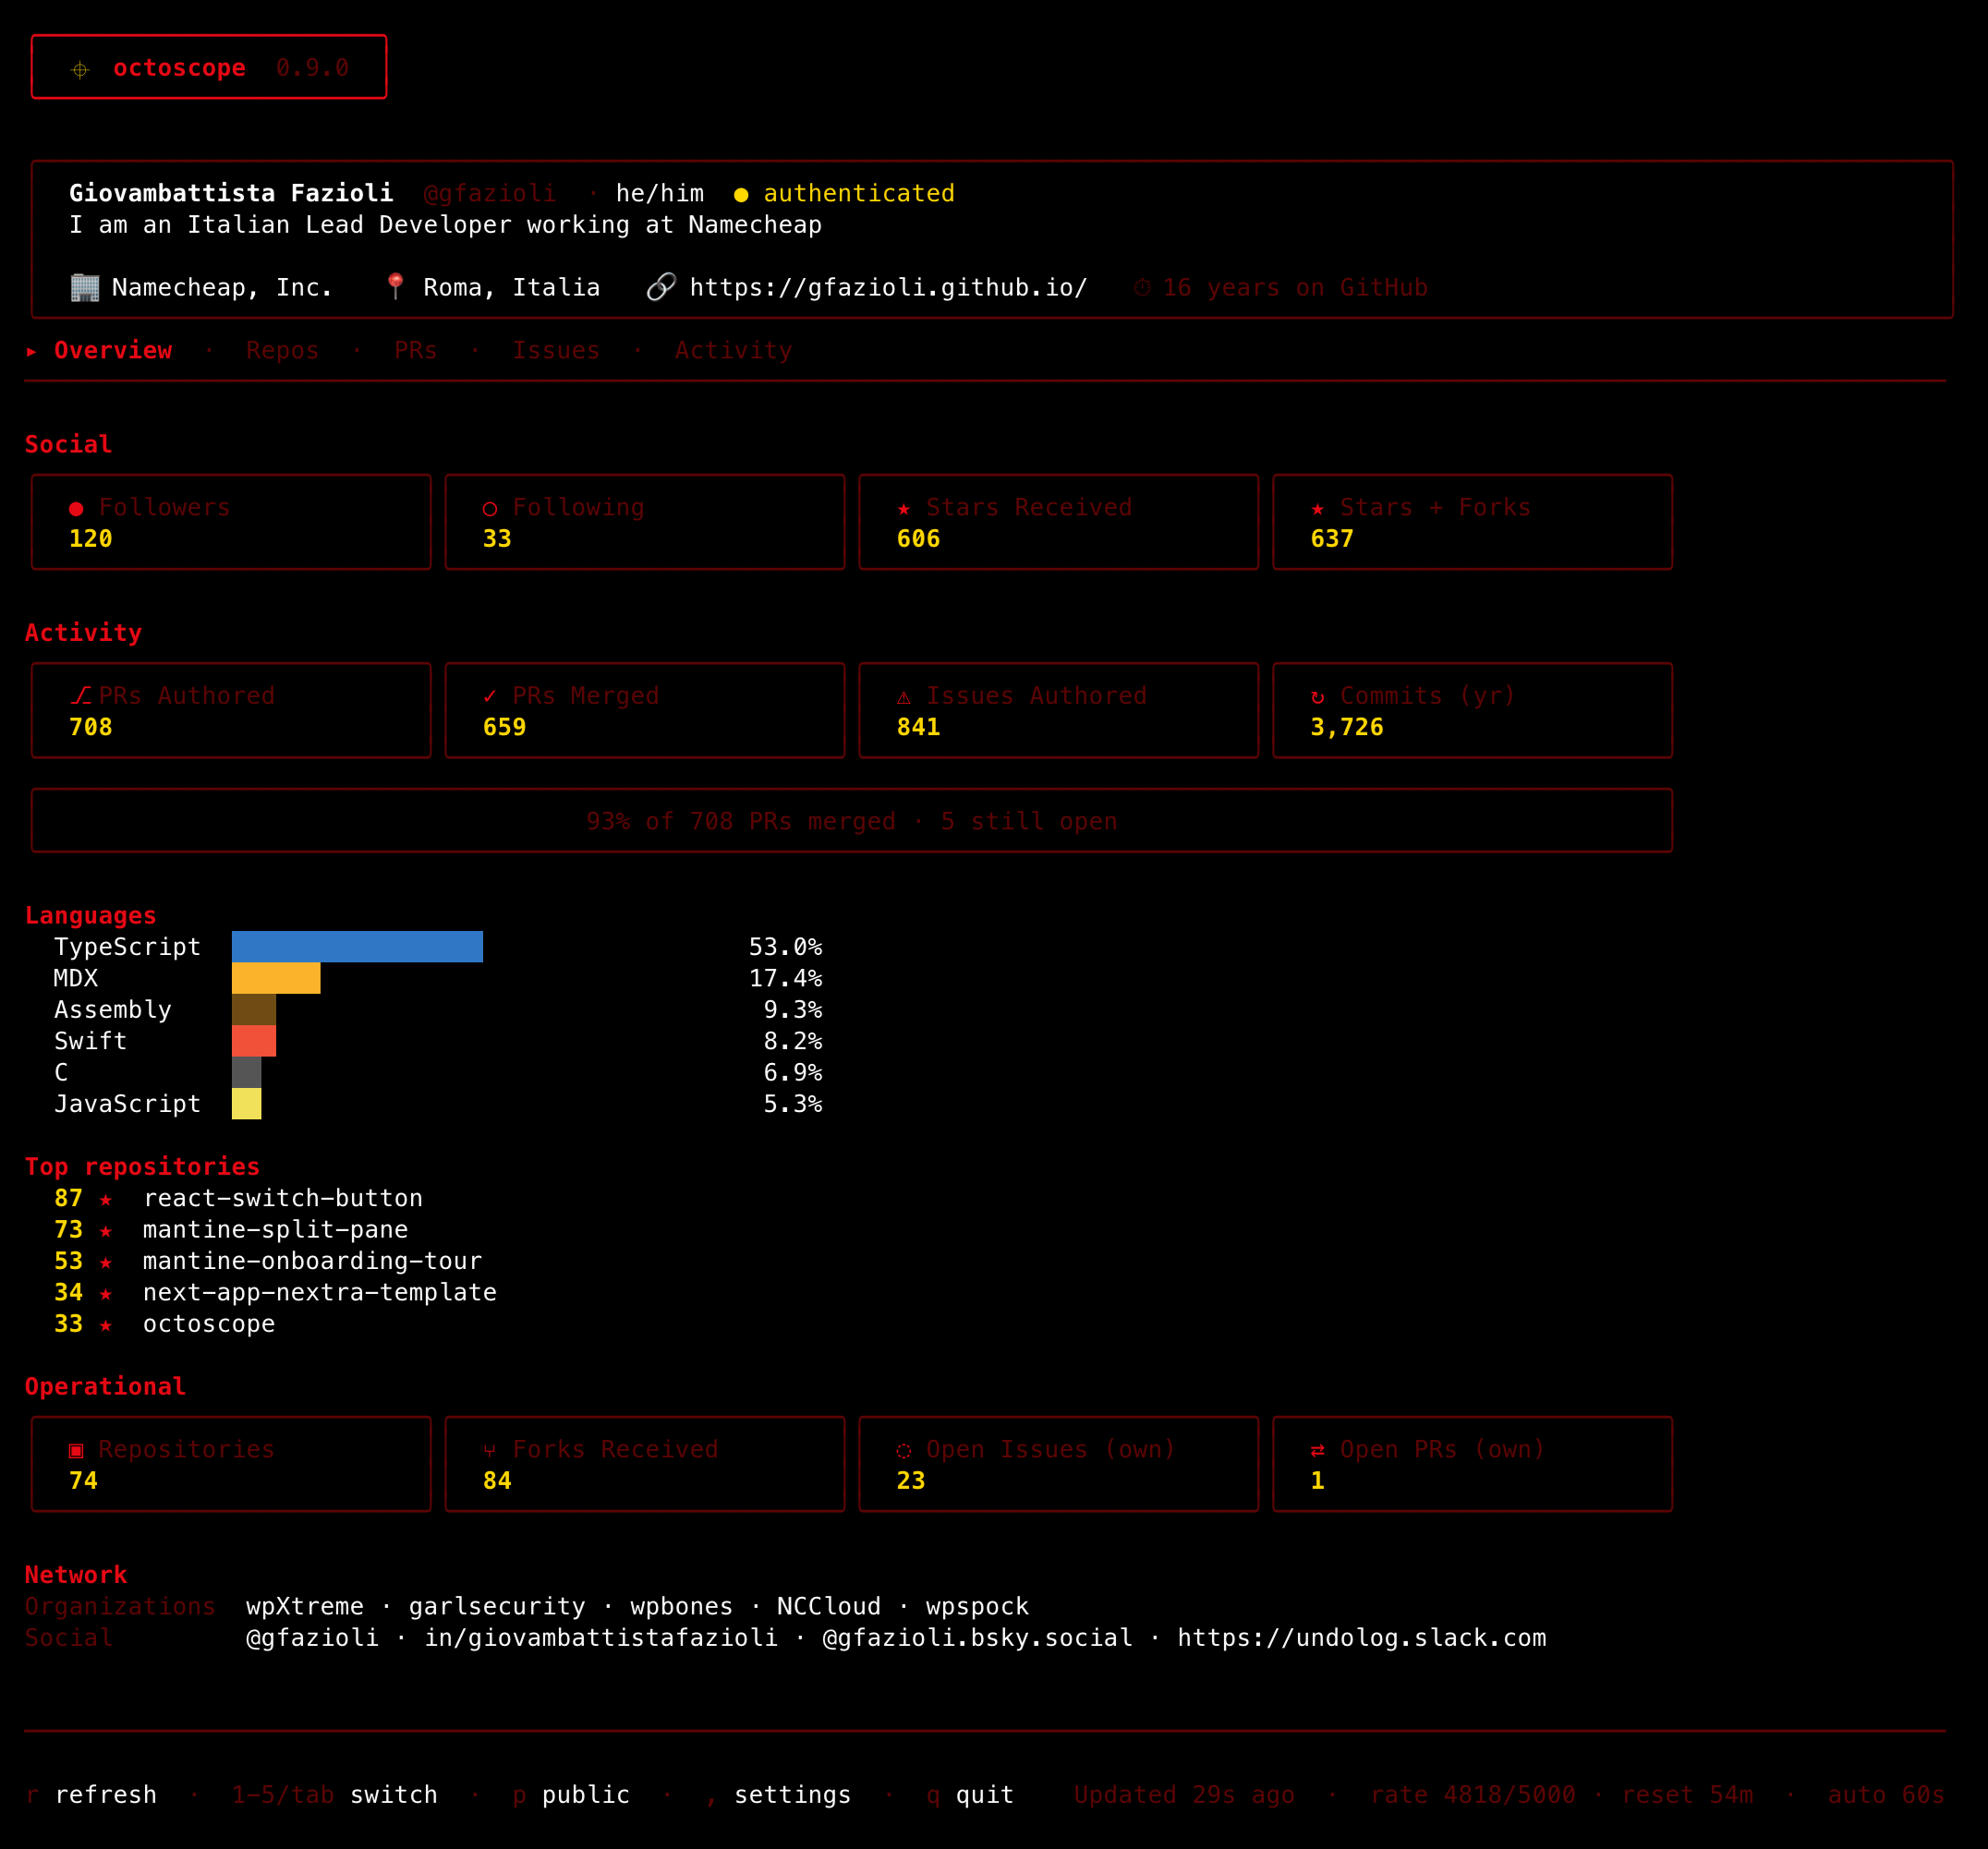The height and width of the screenshot is (1849, 1988).
Task: Click the star icon next to octoscope repository
Action: click(x=106, y=1325)
